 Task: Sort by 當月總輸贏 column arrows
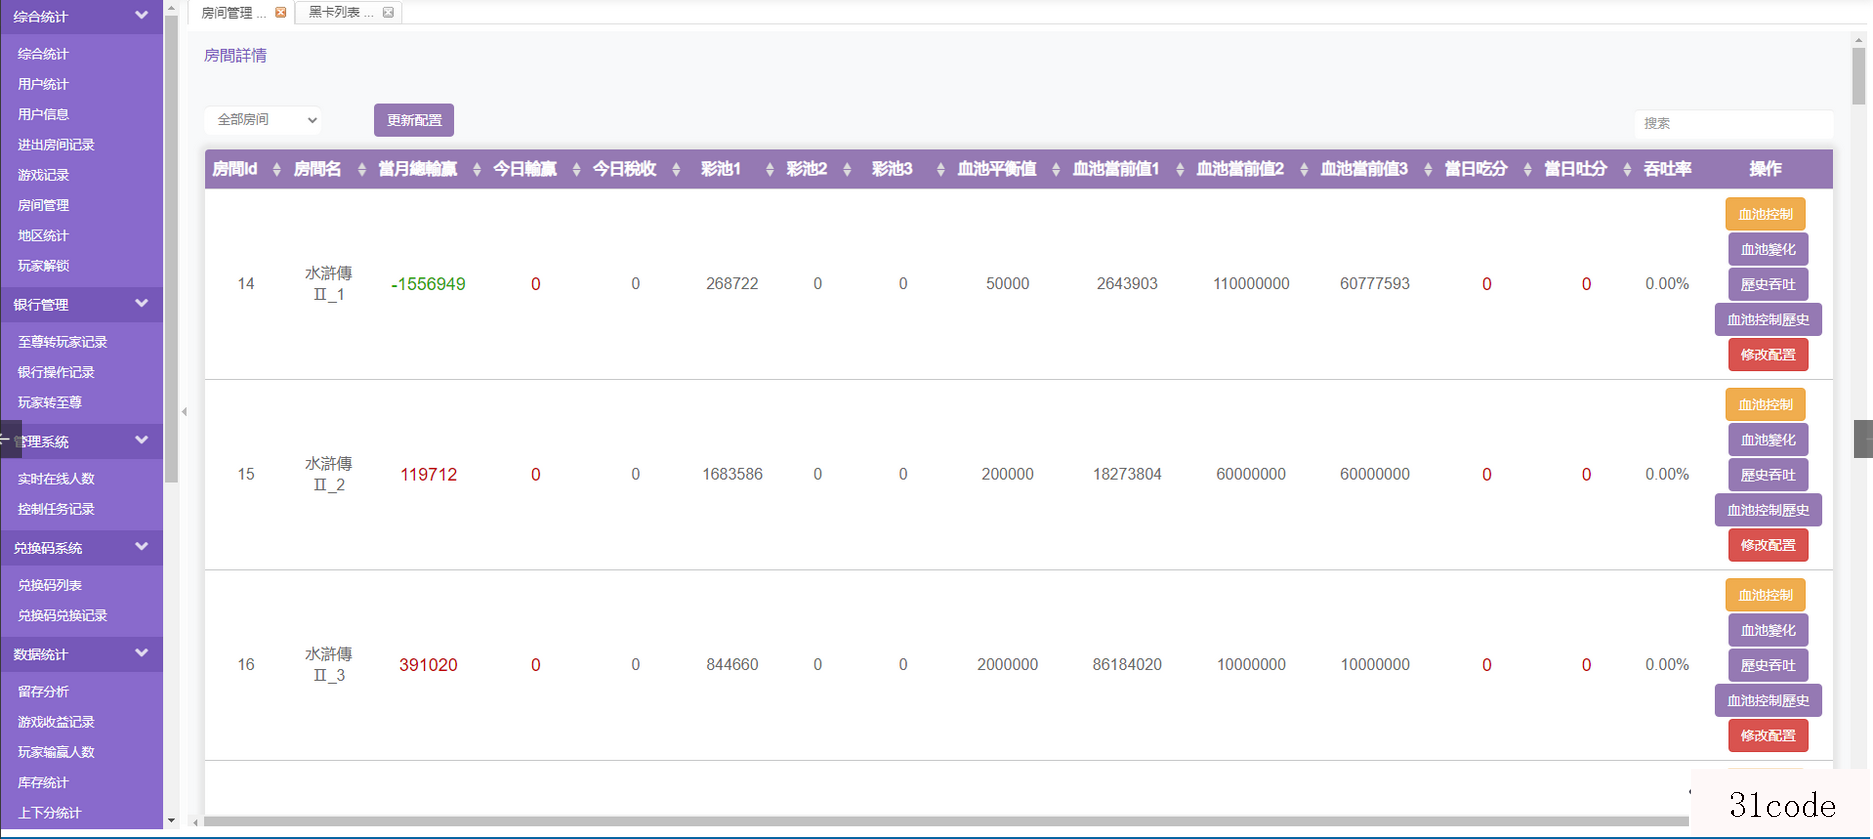pyautogui.click(x=476, y=169)
